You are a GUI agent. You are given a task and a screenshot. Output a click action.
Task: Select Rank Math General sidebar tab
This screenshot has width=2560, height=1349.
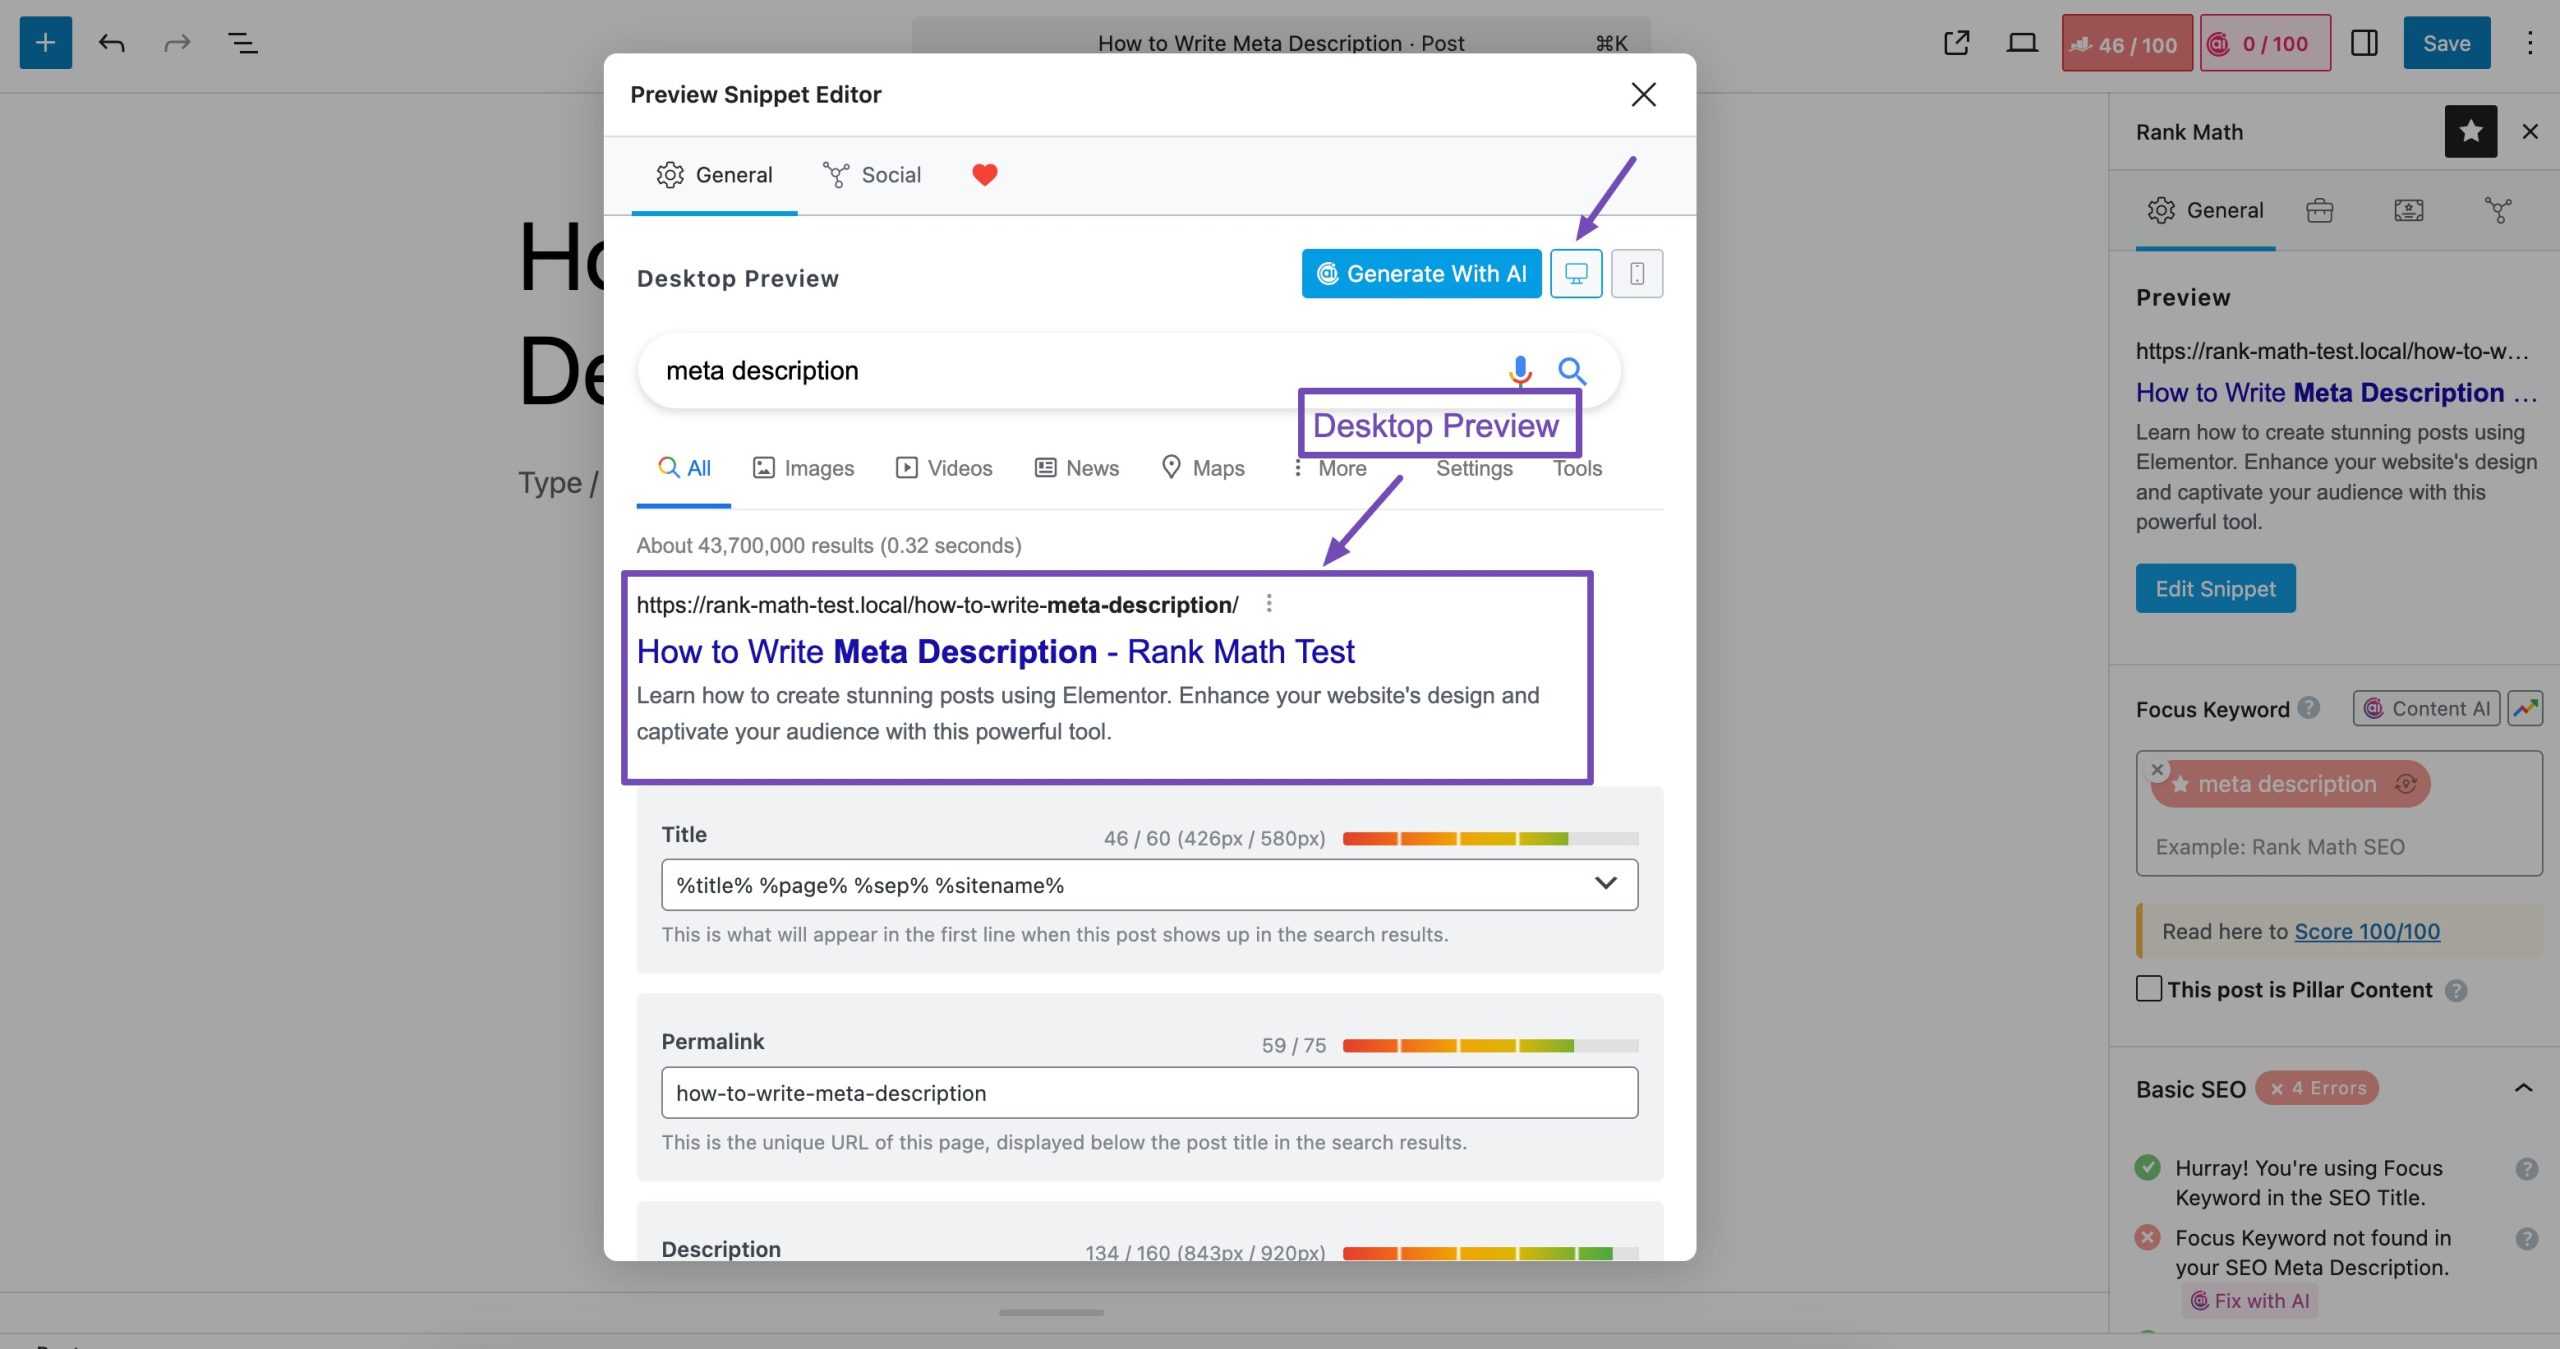point(2205,210)
